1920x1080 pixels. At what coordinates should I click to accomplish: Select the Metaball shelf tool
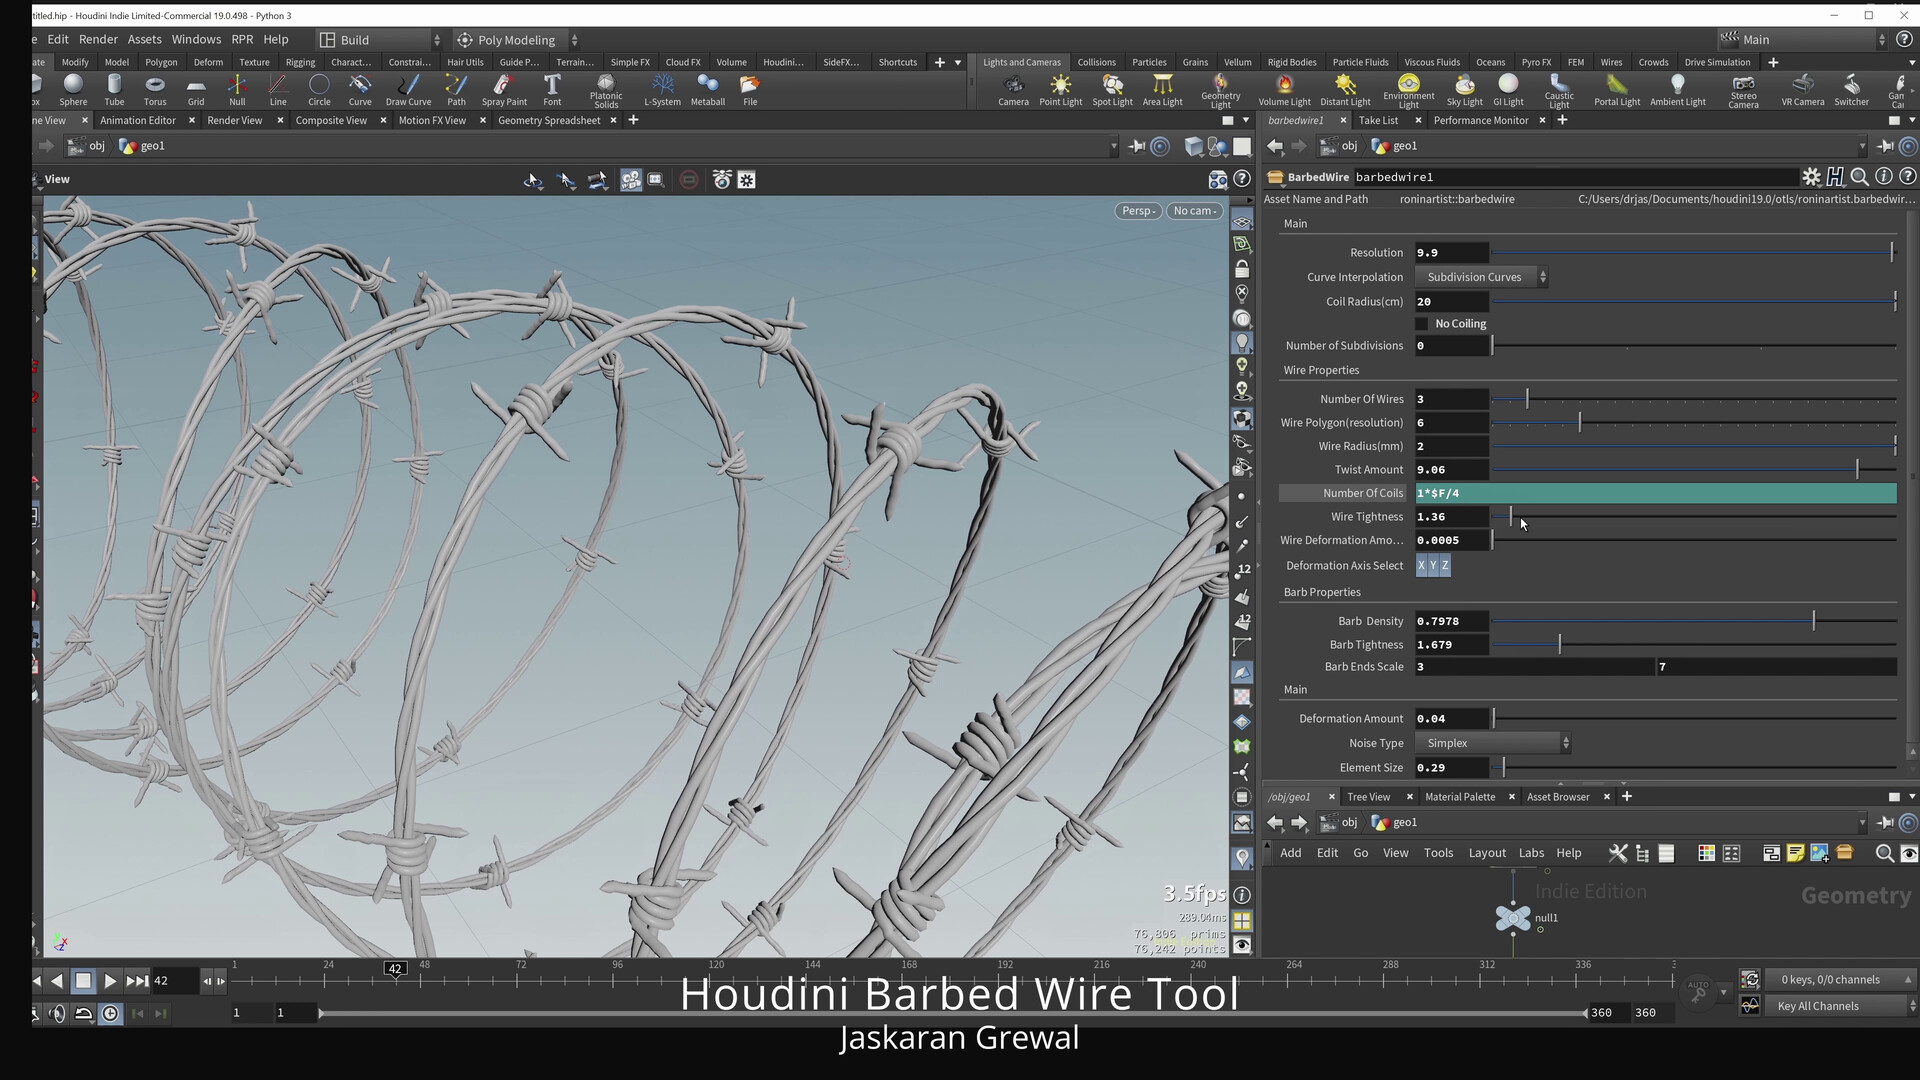708,90
